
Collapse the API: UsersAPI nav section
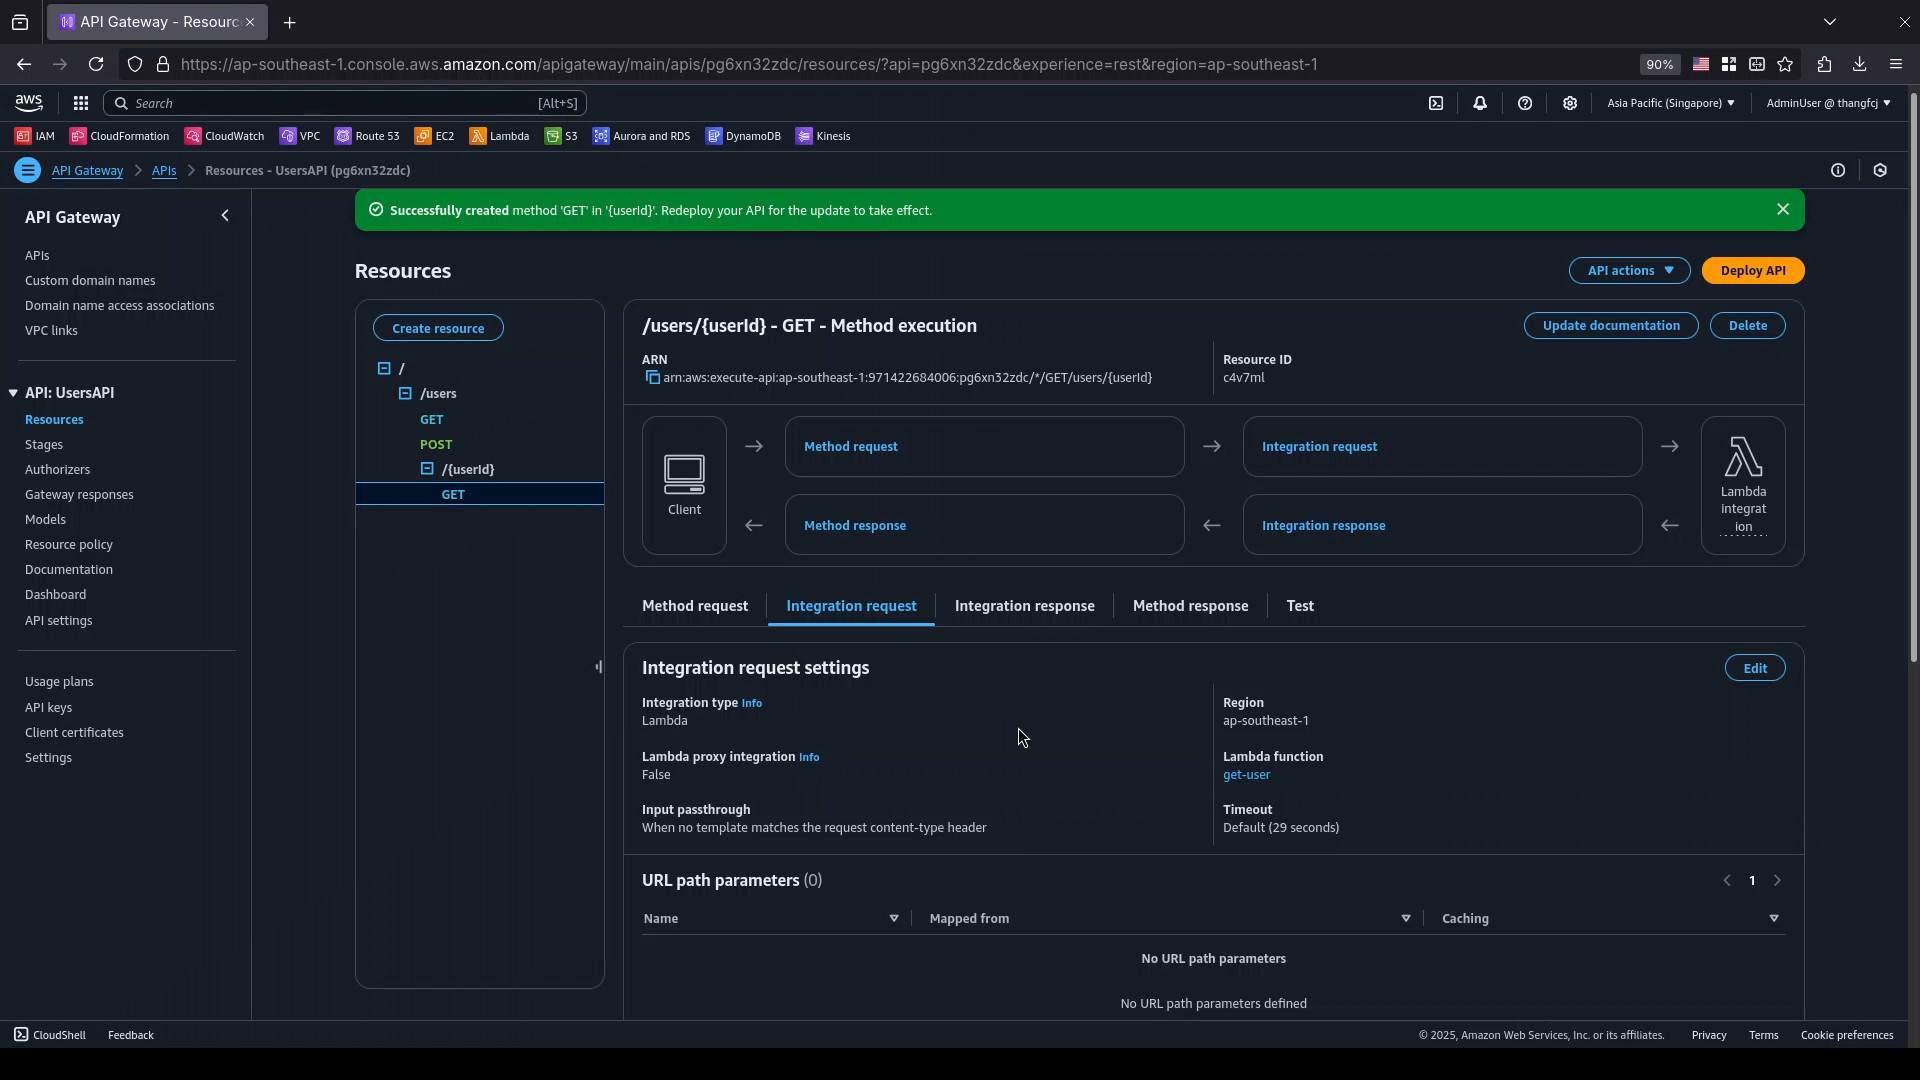pos(13,393)
